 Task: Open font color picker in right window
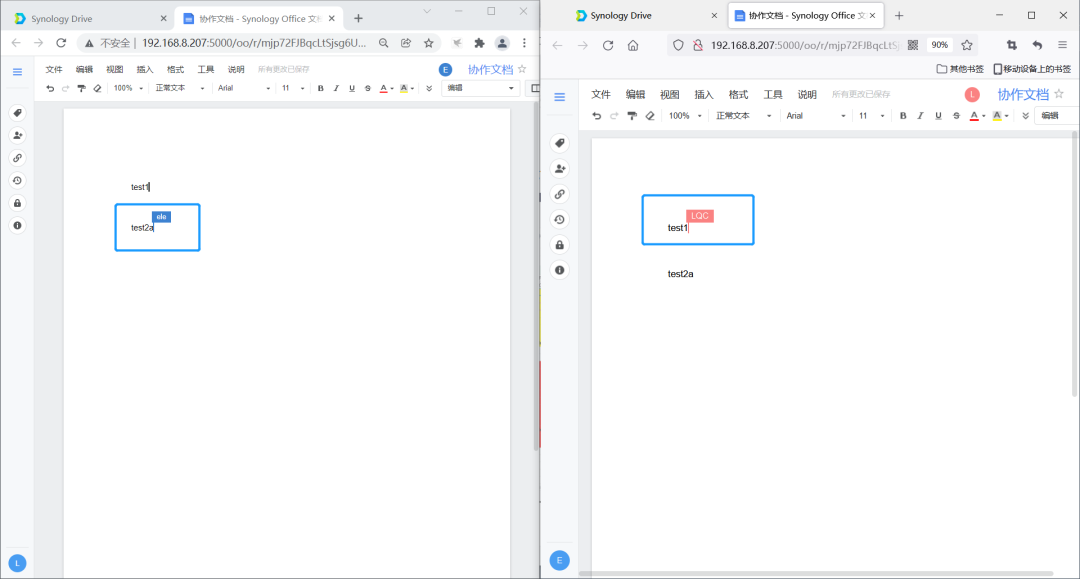pyautogui.click(x=977, y=116)
